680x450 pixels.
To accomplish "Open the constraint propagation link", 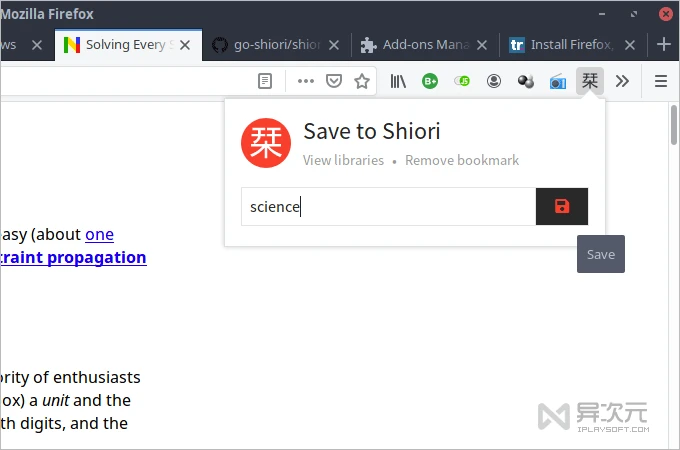I will point(73,258).
